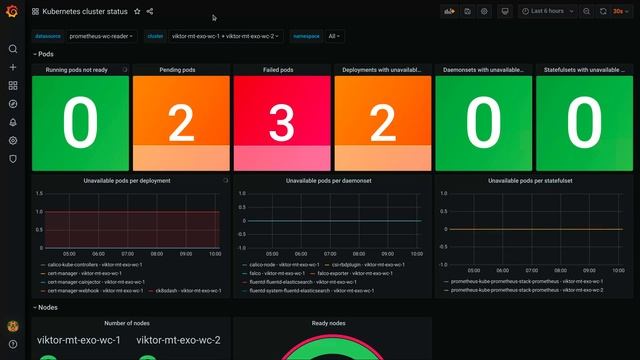Open Pending pods panel title menu
This screenshot has height=360, width=640.
177,70
